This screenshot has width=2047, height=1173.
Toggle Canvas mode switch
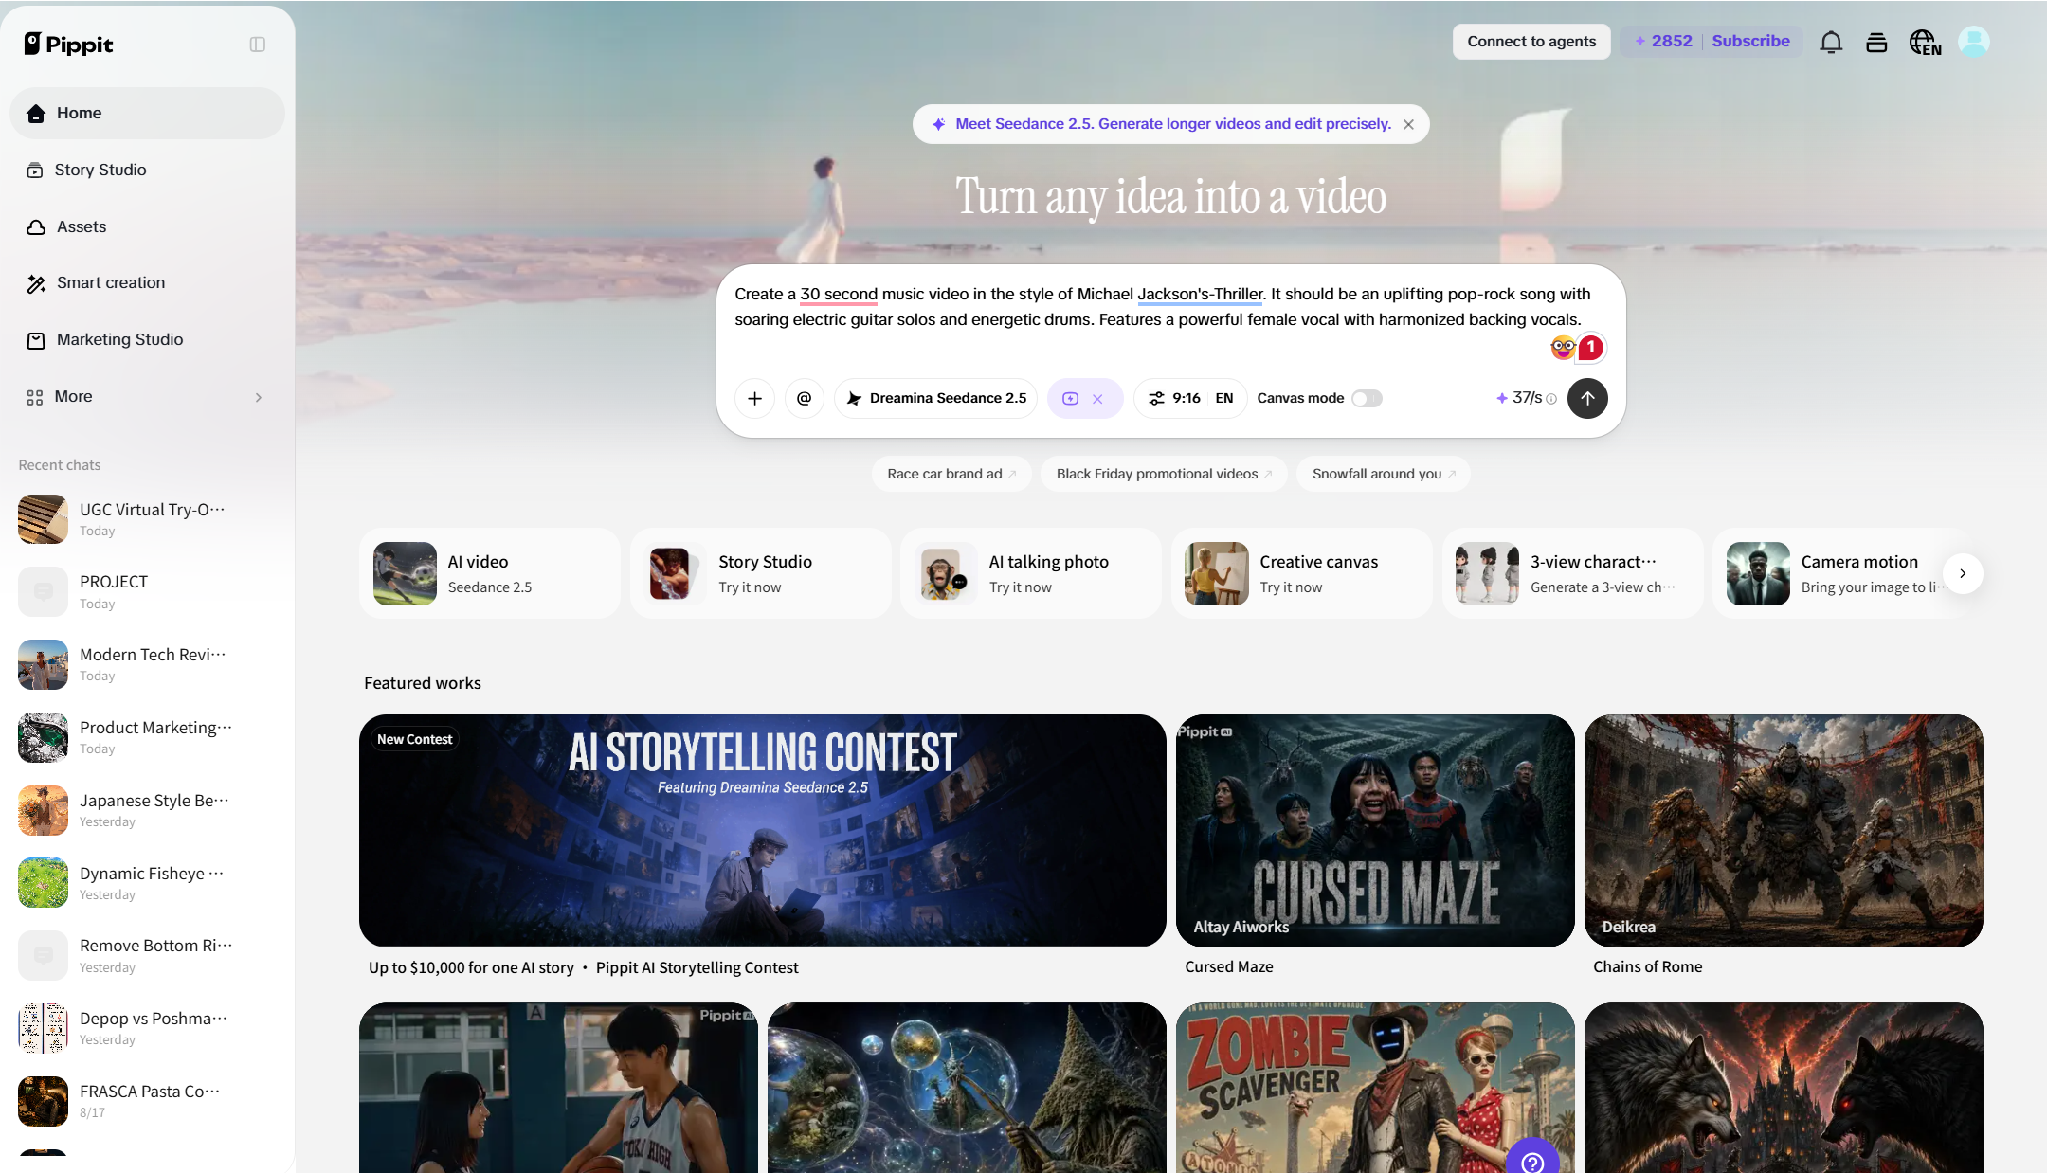(1366, 398)
